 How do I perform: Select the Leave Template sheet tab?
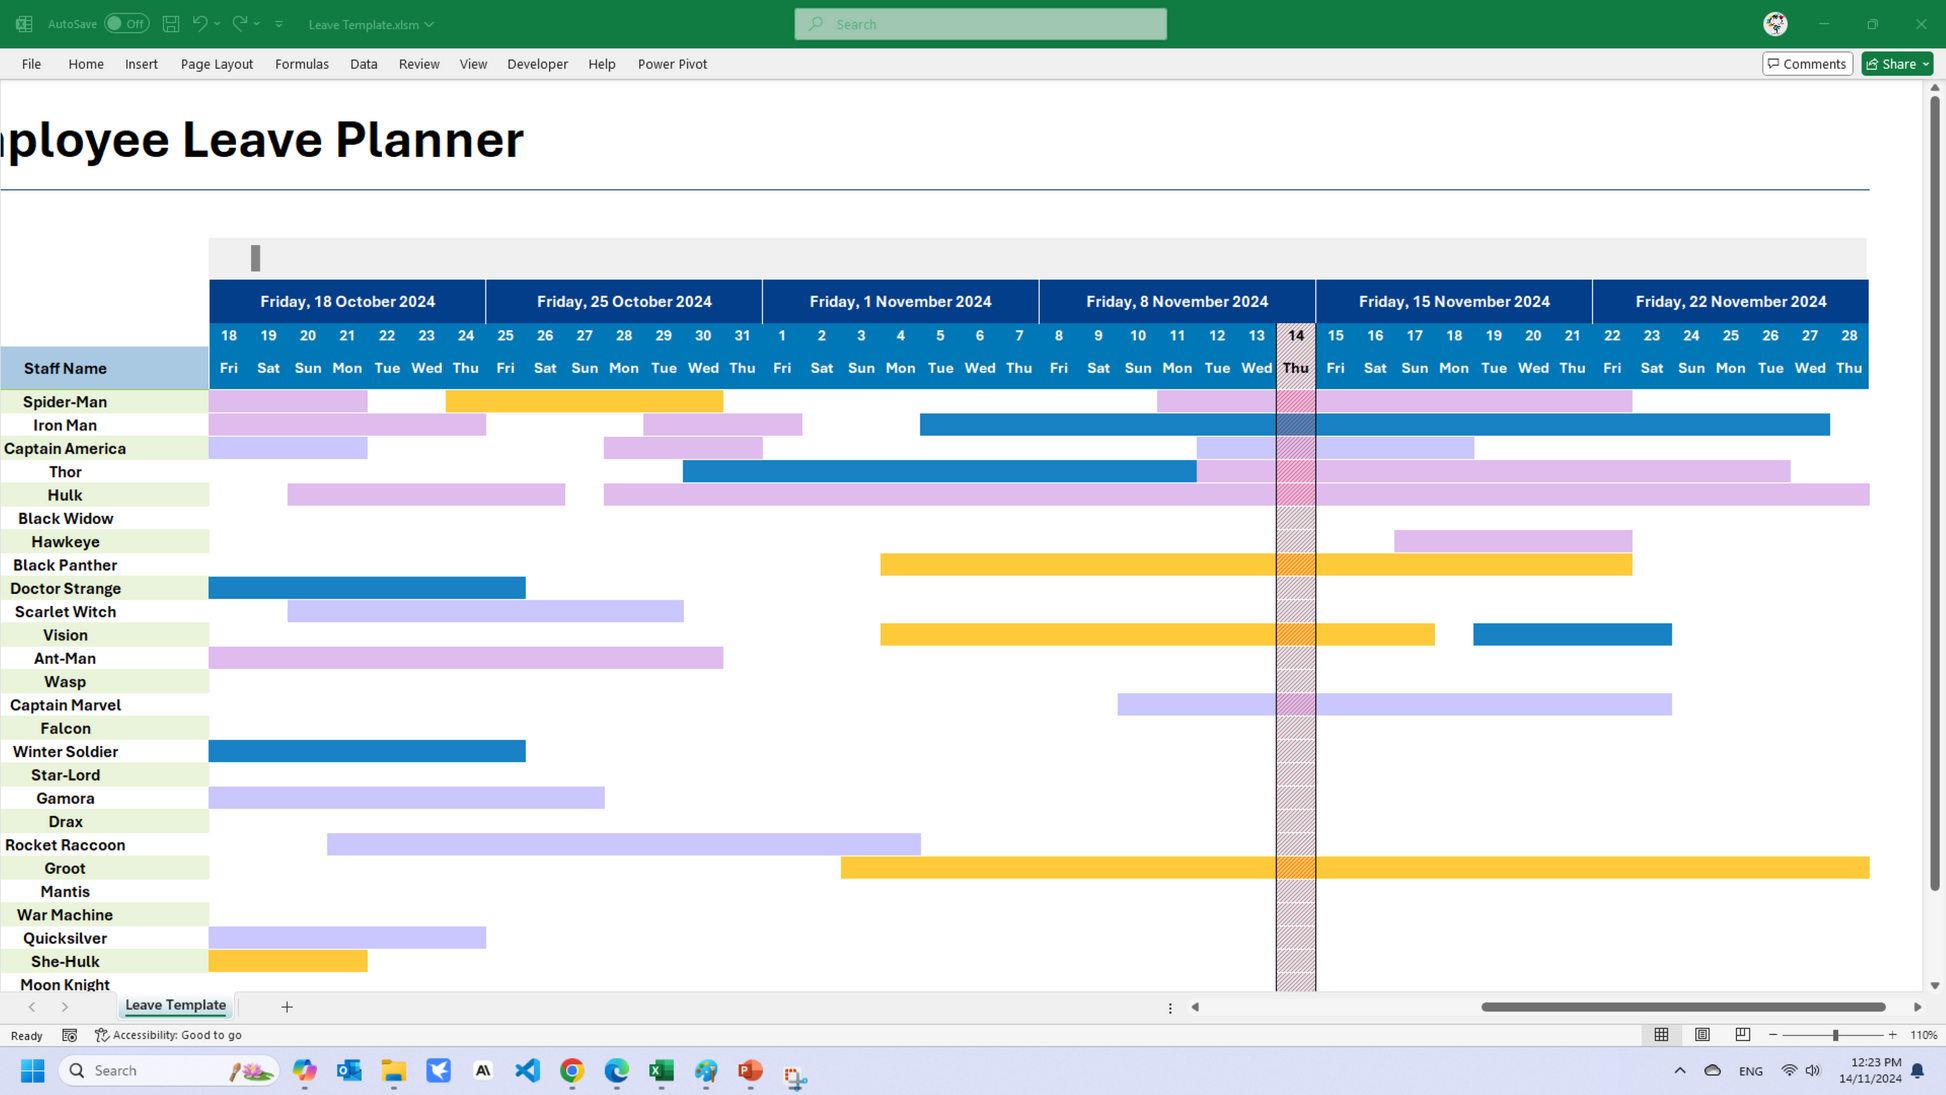pos(175,1005)
